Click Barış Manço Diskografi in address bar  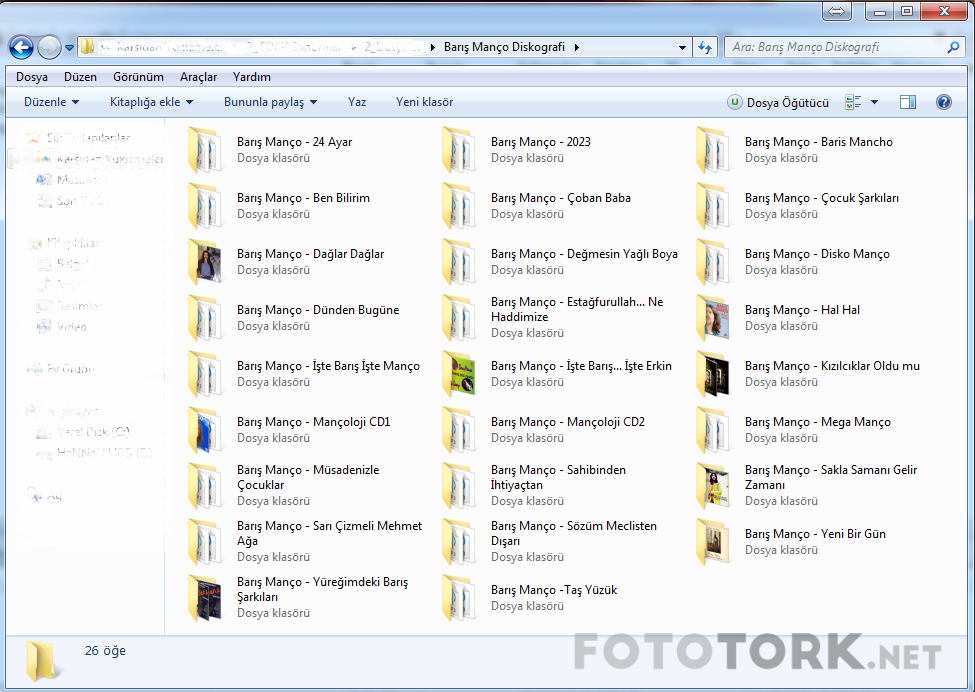[x=504, y=47]
